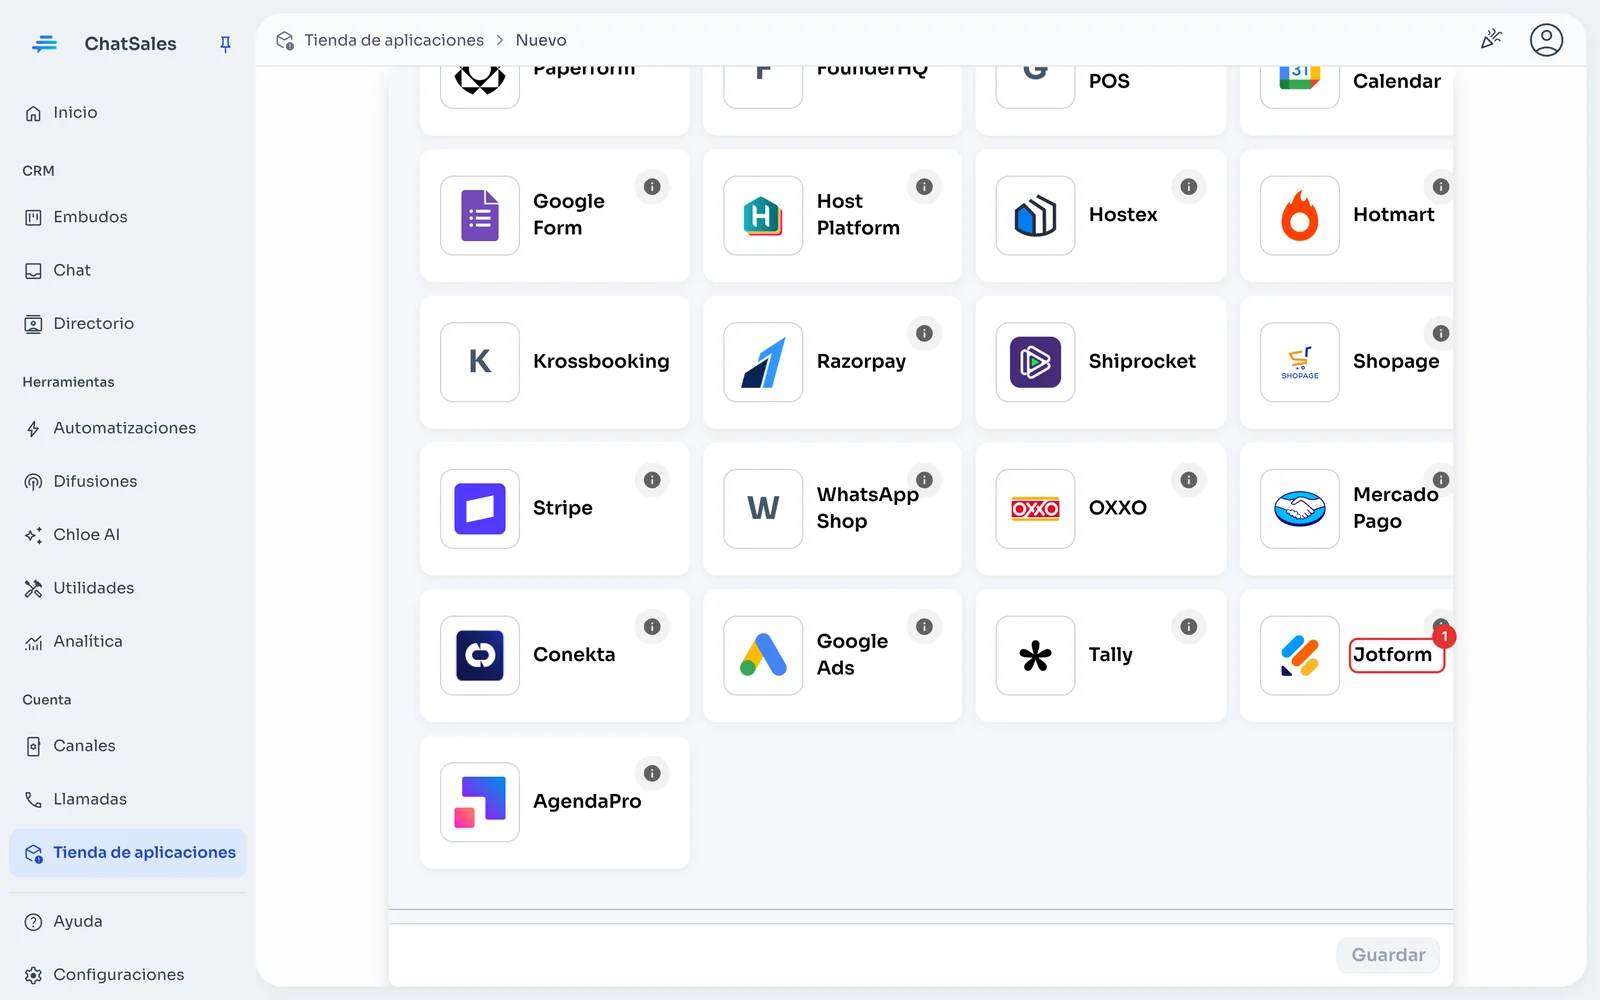This screenshot has width=1600, height=1000.
Task: Click the Krossbooking label text
Action: pyautogui.click(x=601, y=362)
